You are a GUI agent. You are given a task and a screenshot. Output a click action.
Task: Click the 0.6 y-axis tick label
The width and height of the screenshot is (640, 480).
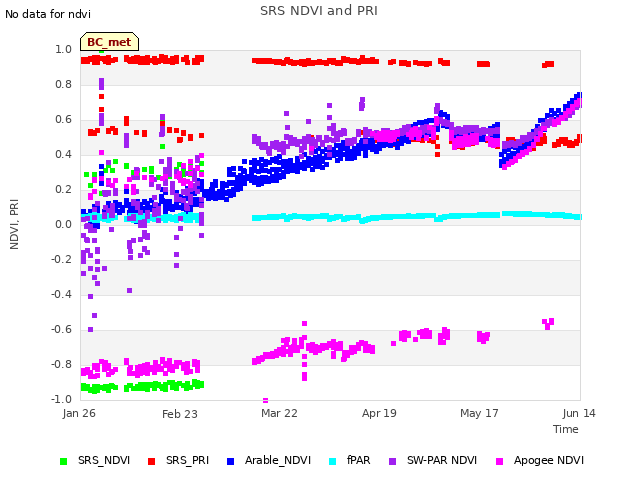(64, 120)
